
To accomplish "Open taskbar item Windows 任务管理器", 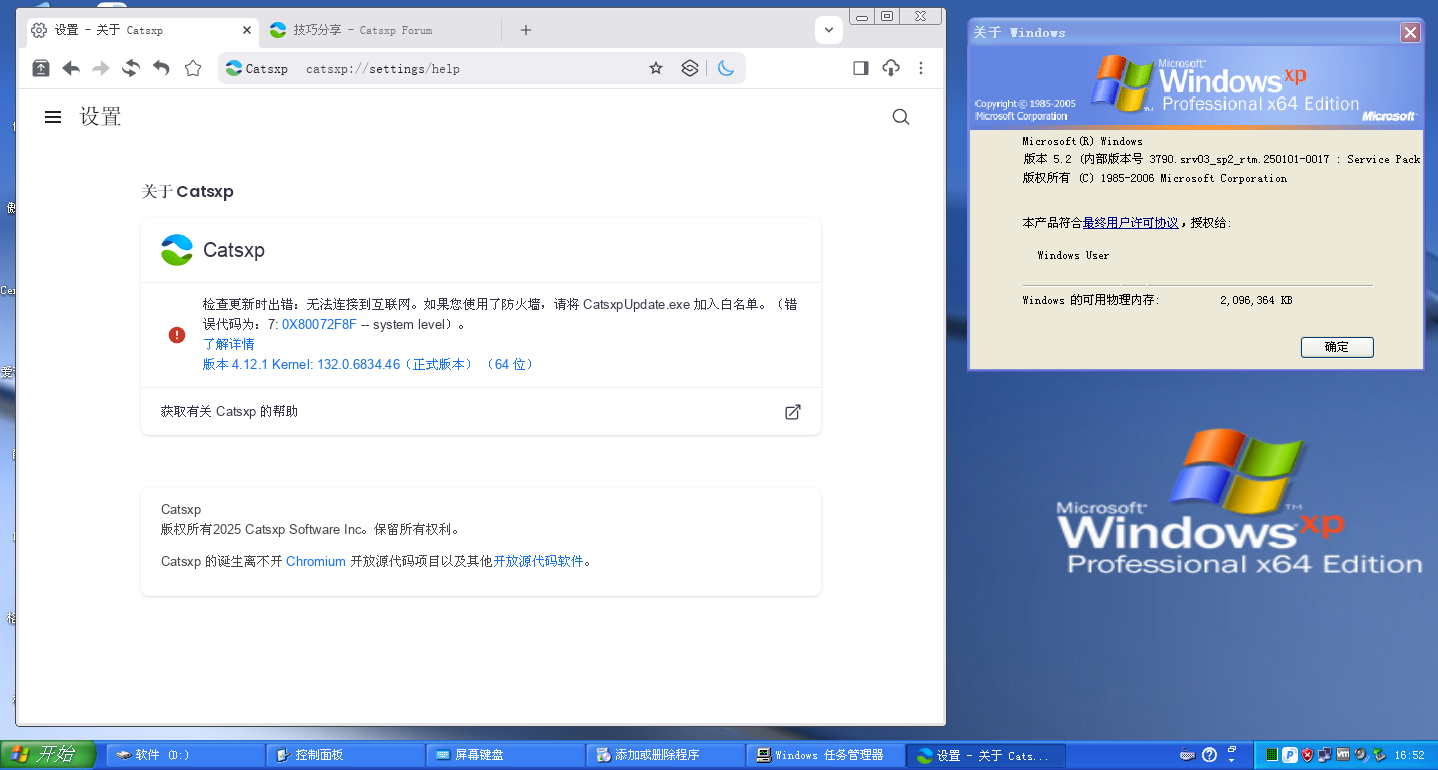I will tap(826, 755).
